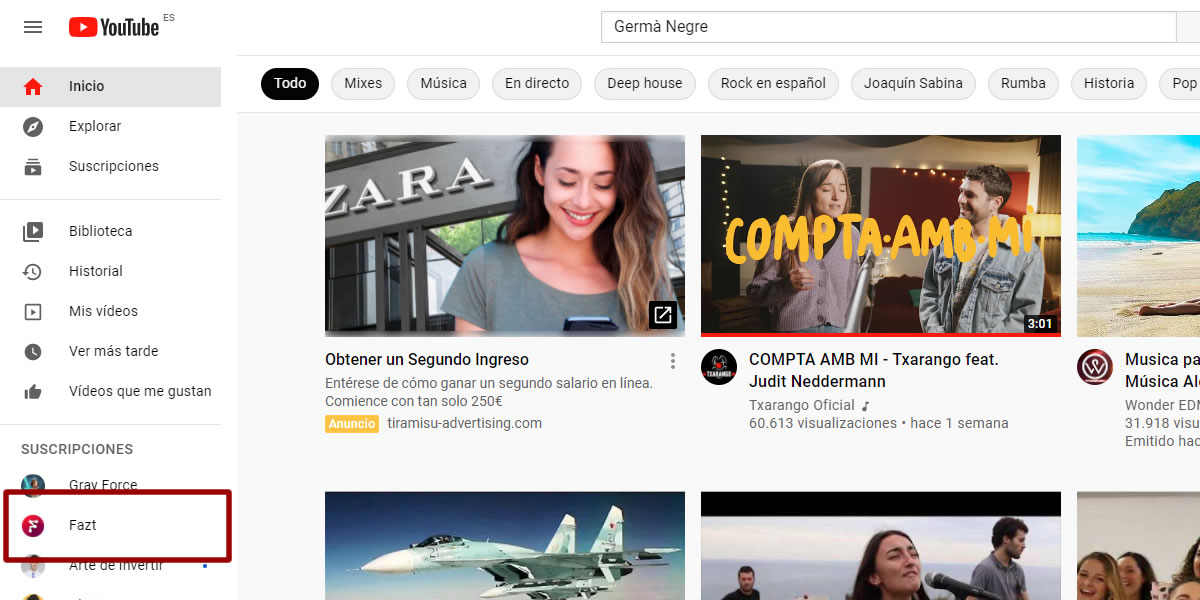The width and height of the screenshot is (1200, 600).
Task: Click the ad description starting with Entérese de cómo
Action: [x=489, y=392]
